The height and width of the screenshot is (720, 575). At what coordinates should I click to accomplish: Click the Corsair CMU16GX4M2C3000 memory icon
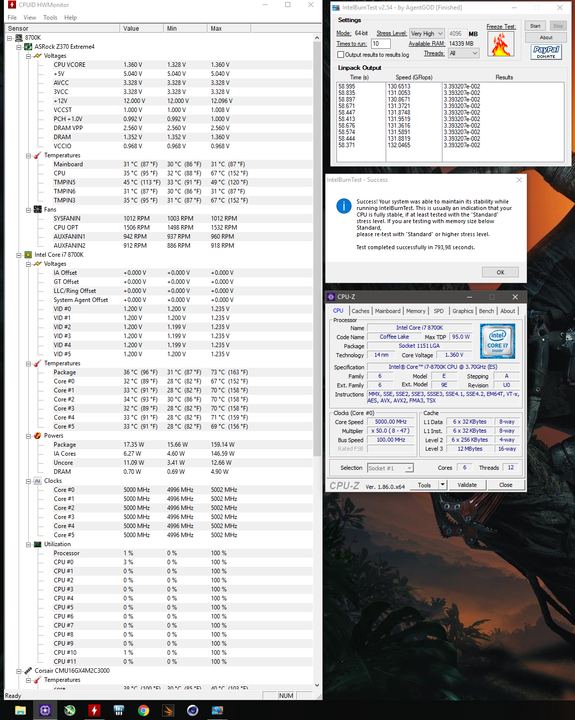(x=28, y=670)
